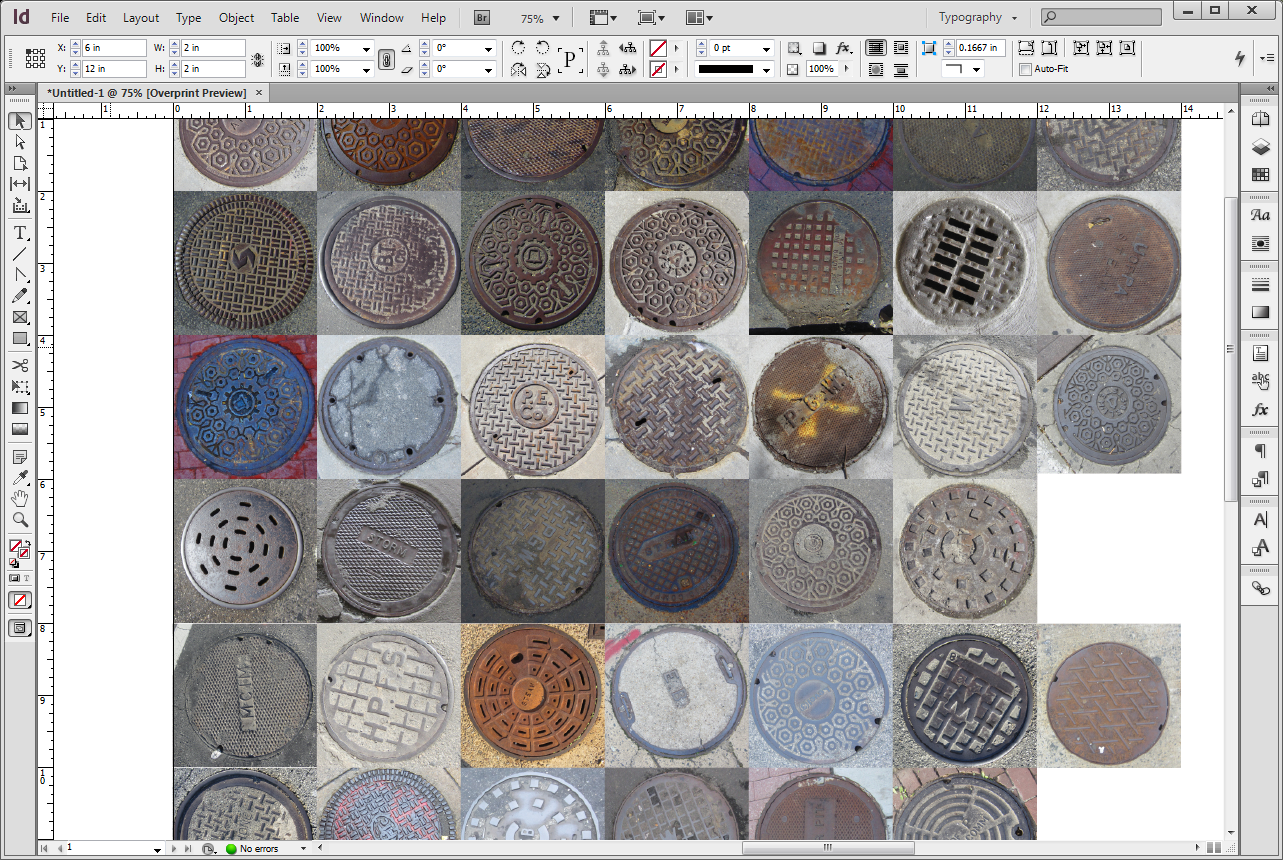Open the Typography workspace switcher
This screenshot has width=1283, height=860.
(x=977, y=18)
